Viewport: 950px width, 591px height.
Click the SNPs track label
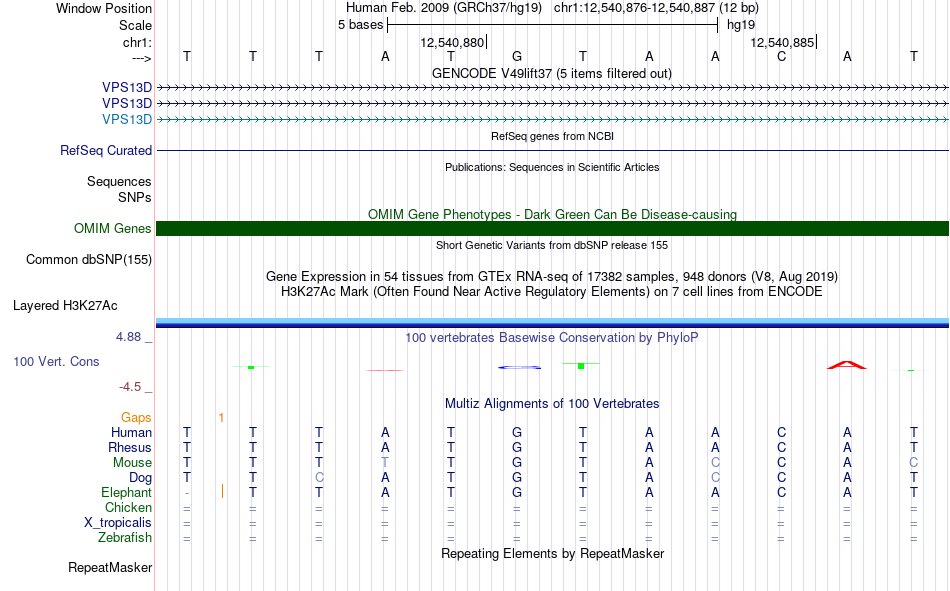point(135,197)
